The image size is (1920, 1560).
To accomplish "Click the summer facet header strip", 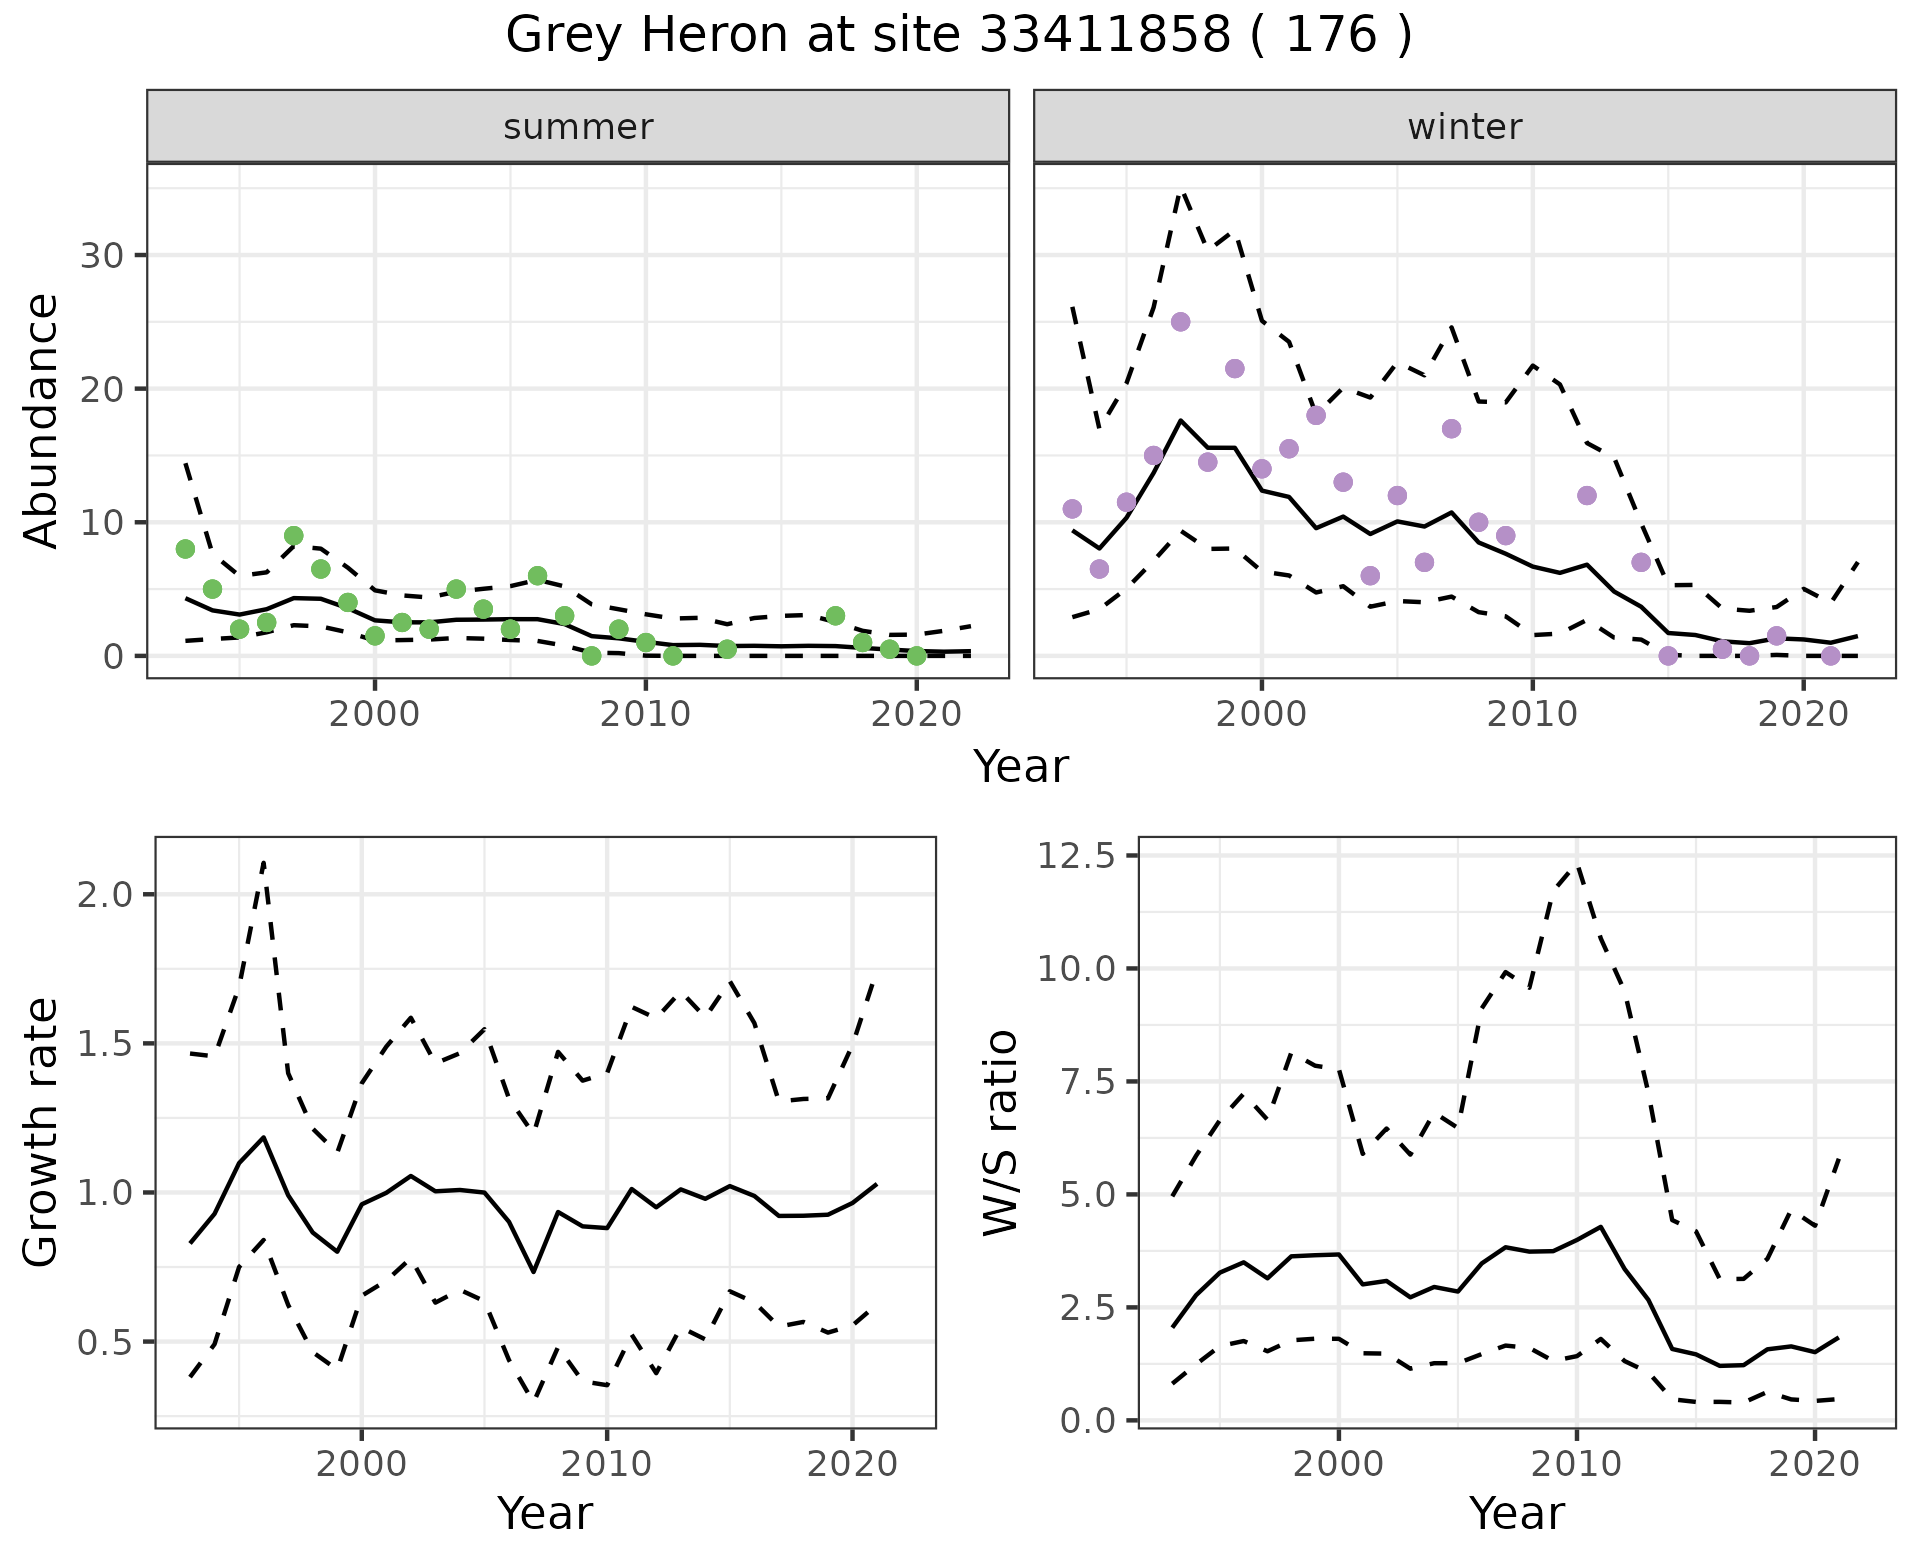I will click(578, 127).
